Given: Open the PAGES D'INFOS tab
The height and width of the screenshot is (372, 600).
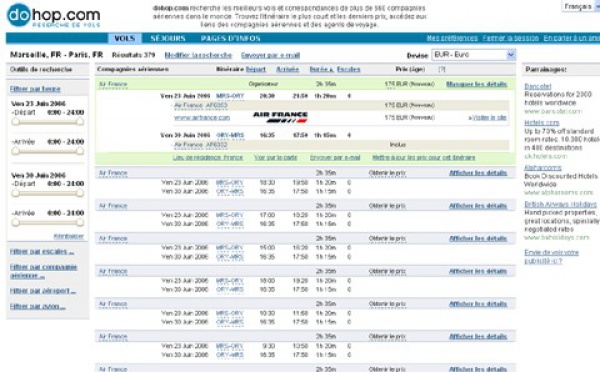Looking at the screenshot, I should [230, 38].
